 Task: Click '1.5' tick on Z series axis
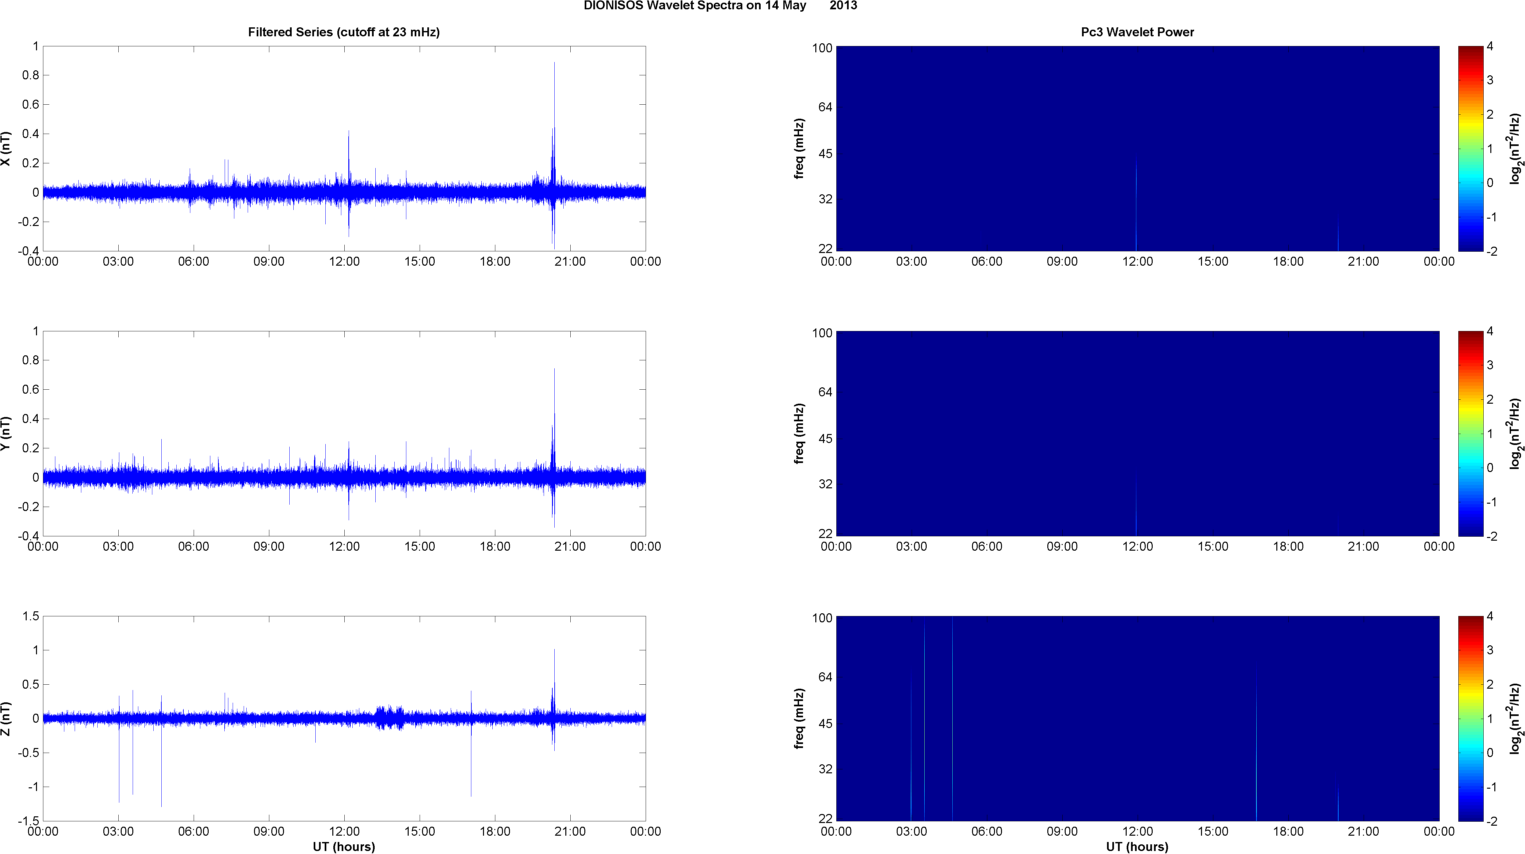point(30,616)
